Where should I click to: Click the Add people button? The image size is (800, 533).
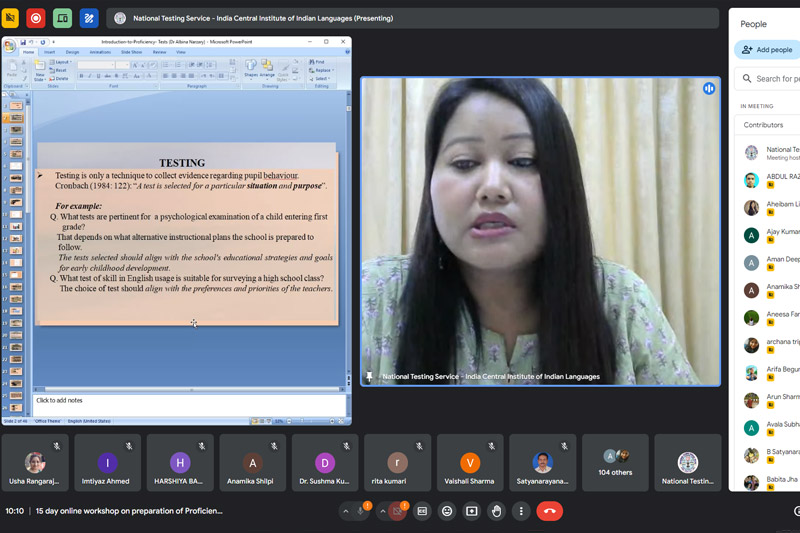(767, 49)
